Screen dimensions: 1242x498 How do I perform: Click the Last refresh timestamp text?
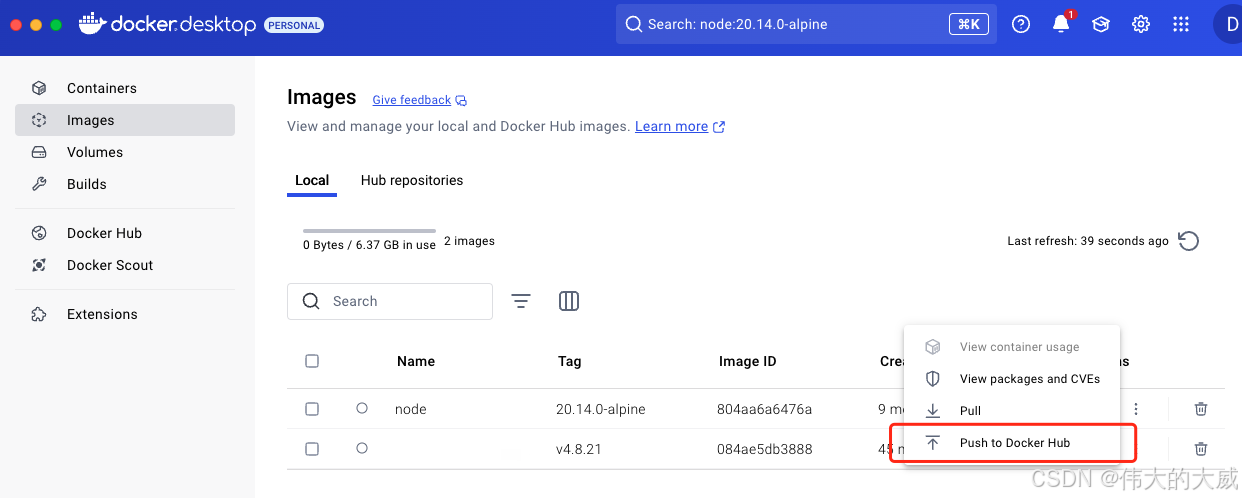click(x=1088, y=241)
